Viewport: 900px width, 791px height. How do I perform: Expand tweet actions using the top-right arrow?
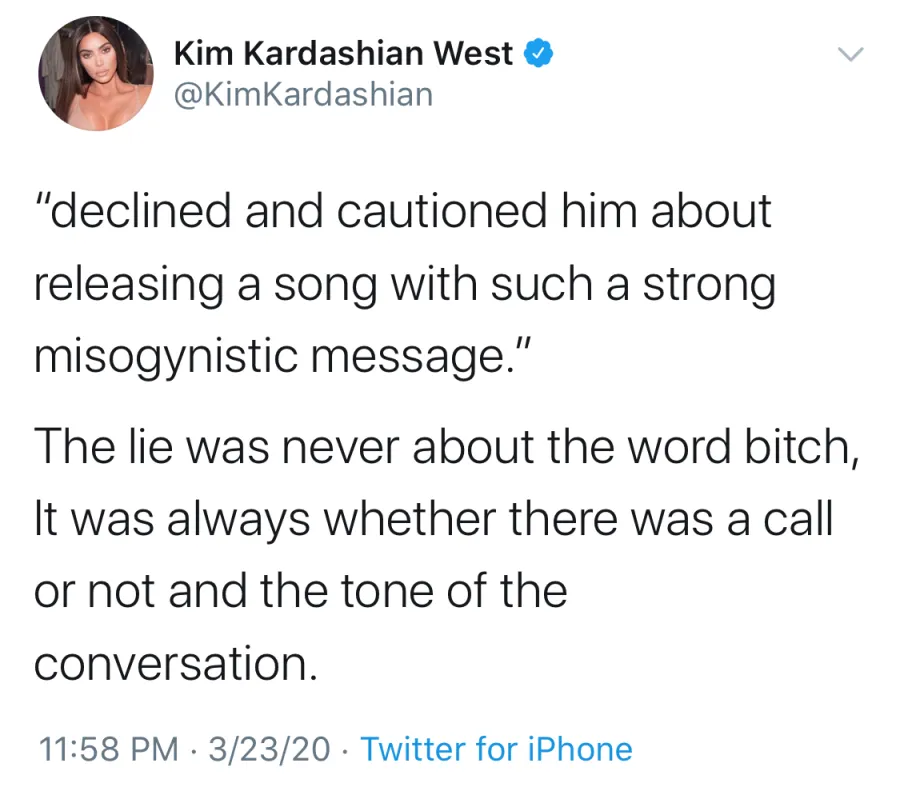click(x=851, y=55)
